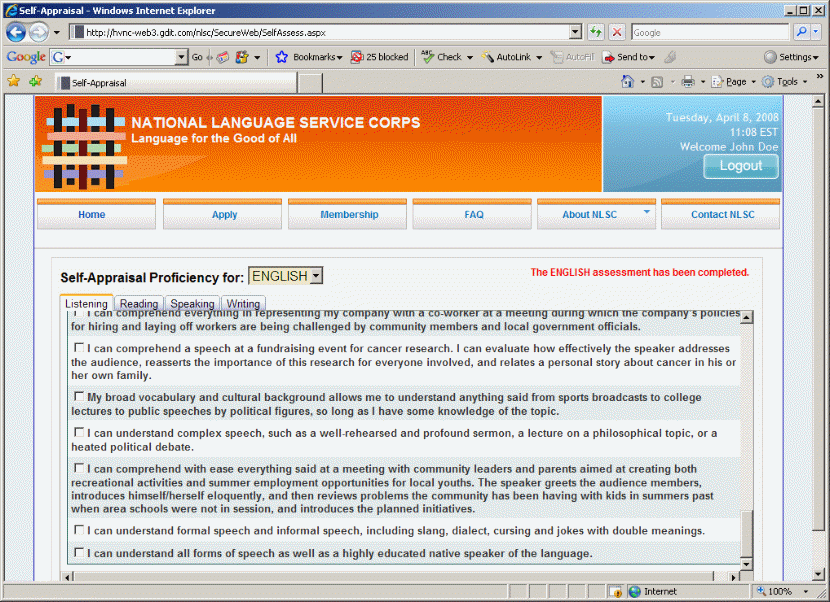Click the Google search input box
The width and height of the screenshot is (830, 602).
pos(710,32)
